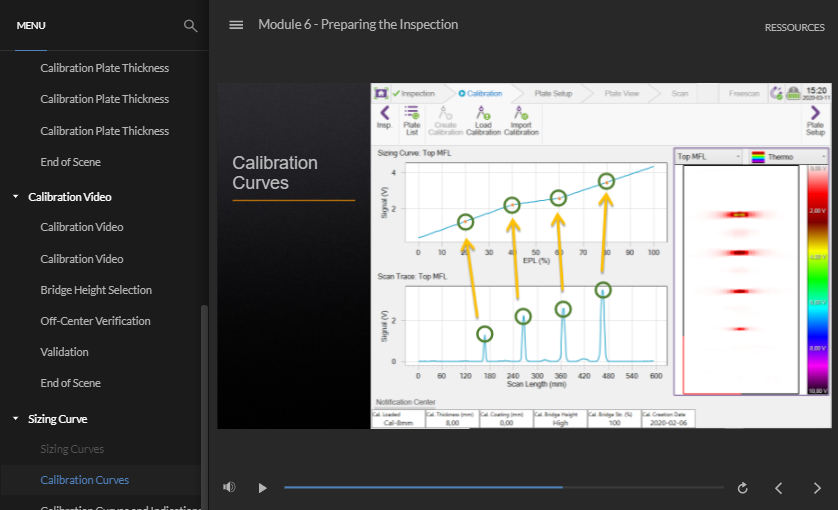Go to the previous slide
This screenshot has height=510, width=838.
click(x=779, y=488)
